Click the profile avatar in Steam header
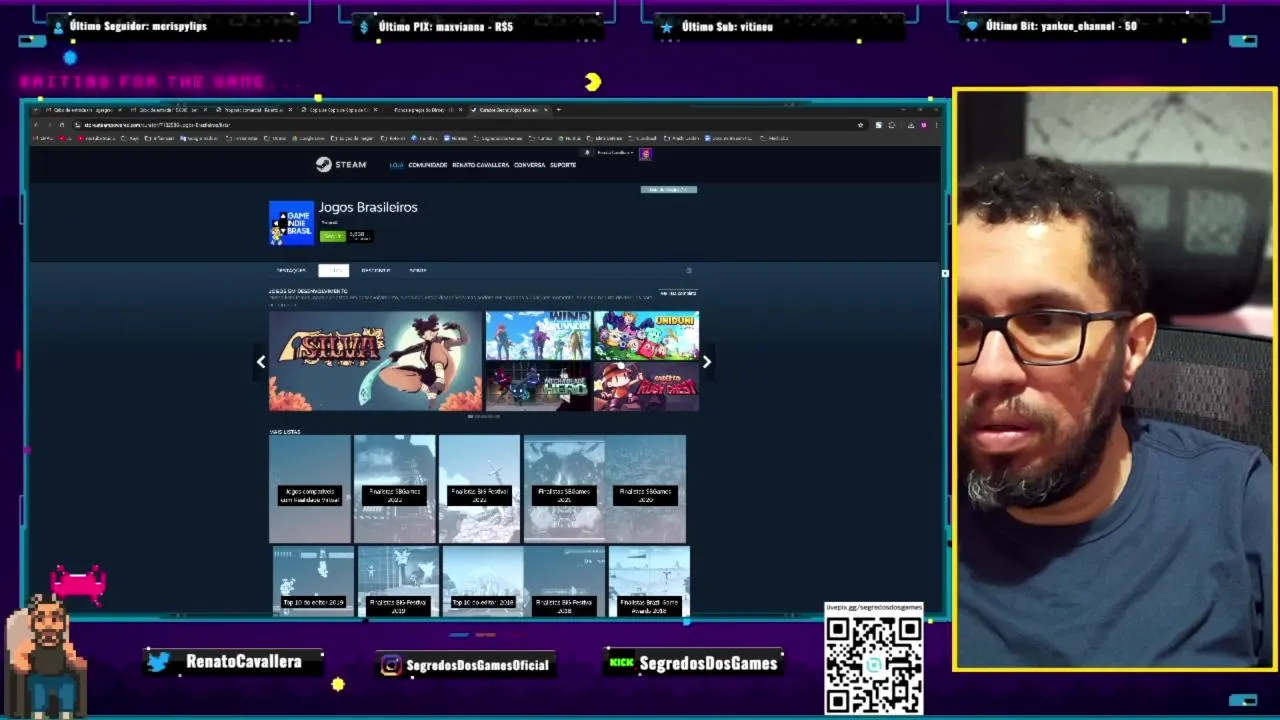 click(645, 153)
